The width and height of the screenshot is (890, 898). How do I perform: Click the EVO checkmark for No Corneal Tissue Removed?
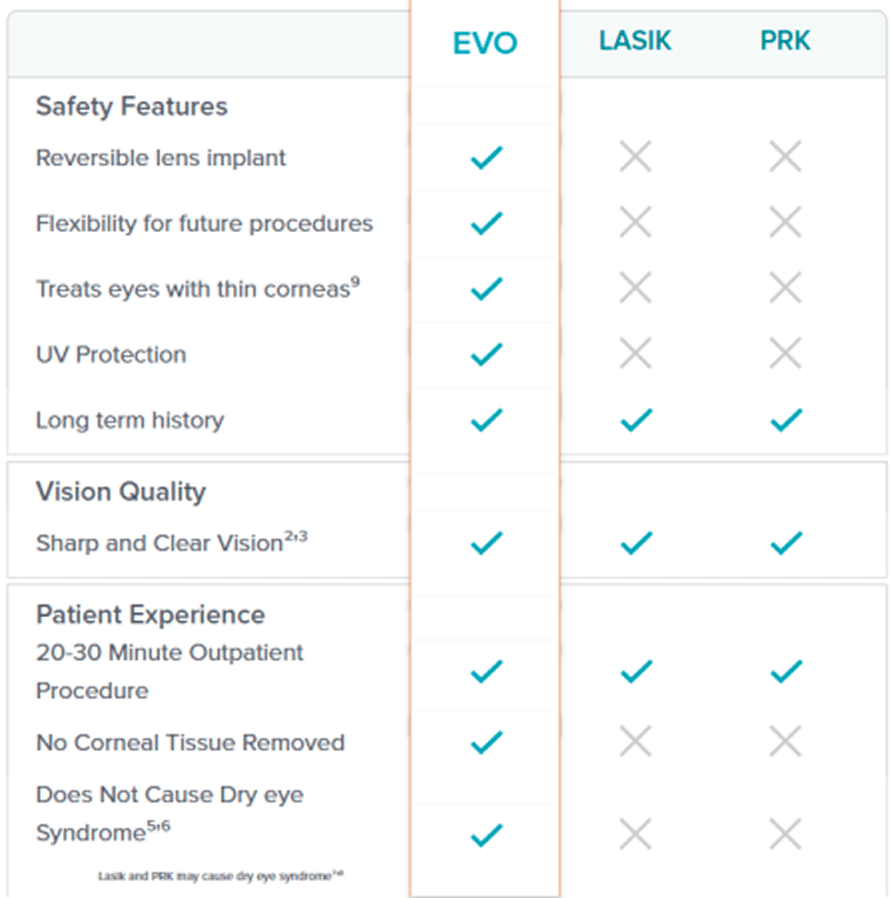coord(486,742)
